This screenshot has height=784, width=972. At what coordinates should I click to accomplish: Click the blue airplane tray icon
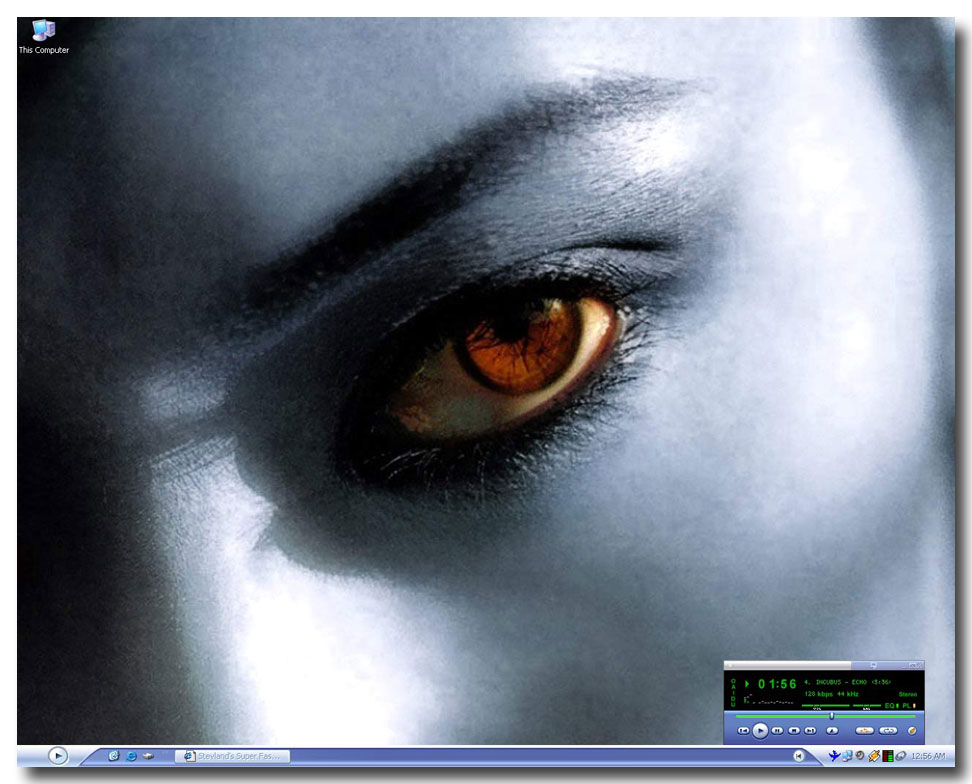(834, 755)
